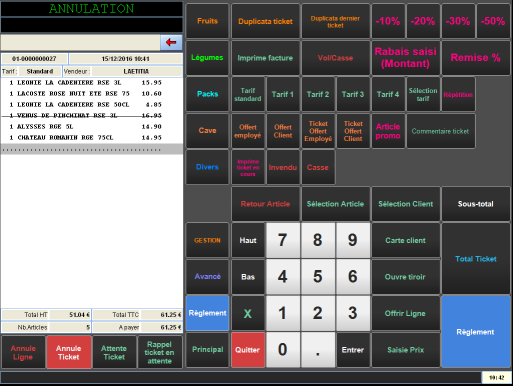Open the Fruits category

coord(207,21)
